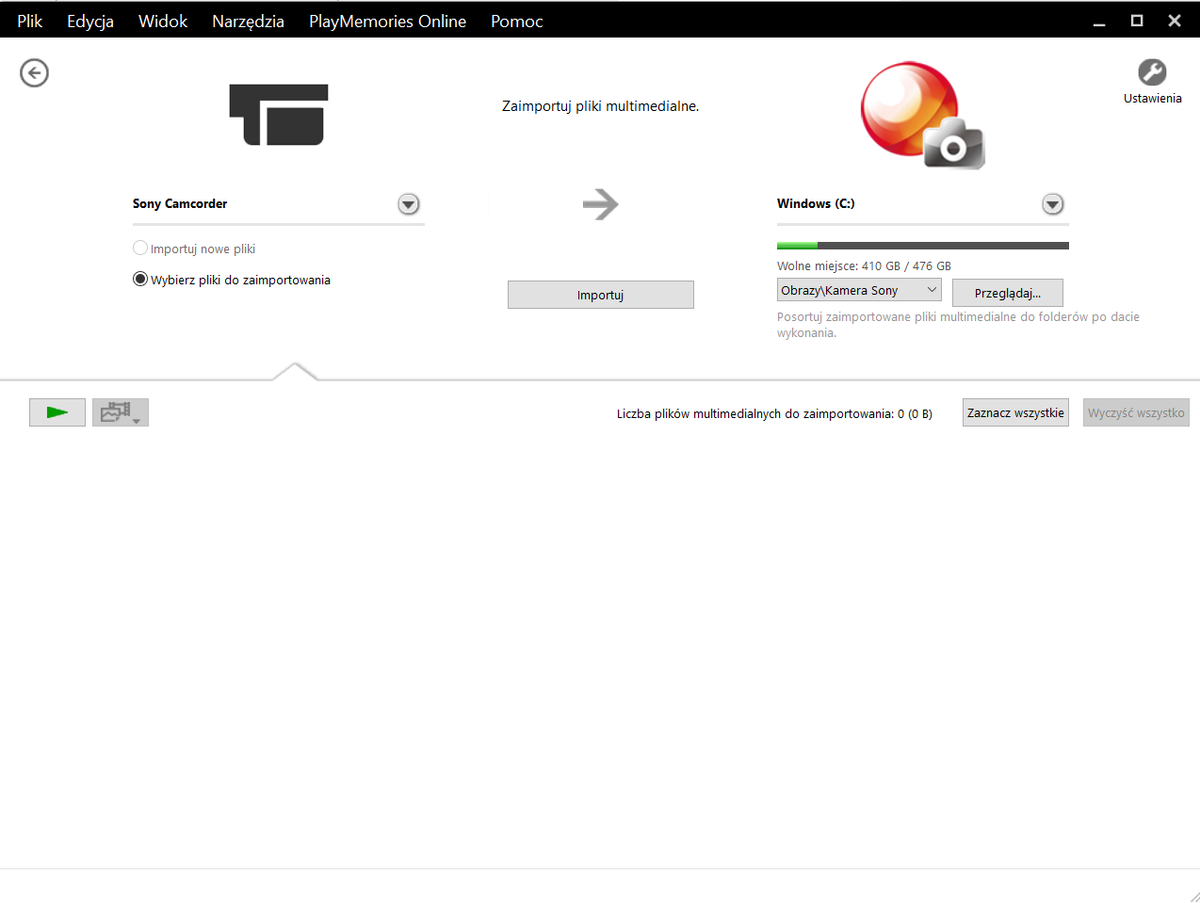This screenshot has height=903, width=1200.
Task: Click the gray transfer arrow icon
Action: [600, 205]
